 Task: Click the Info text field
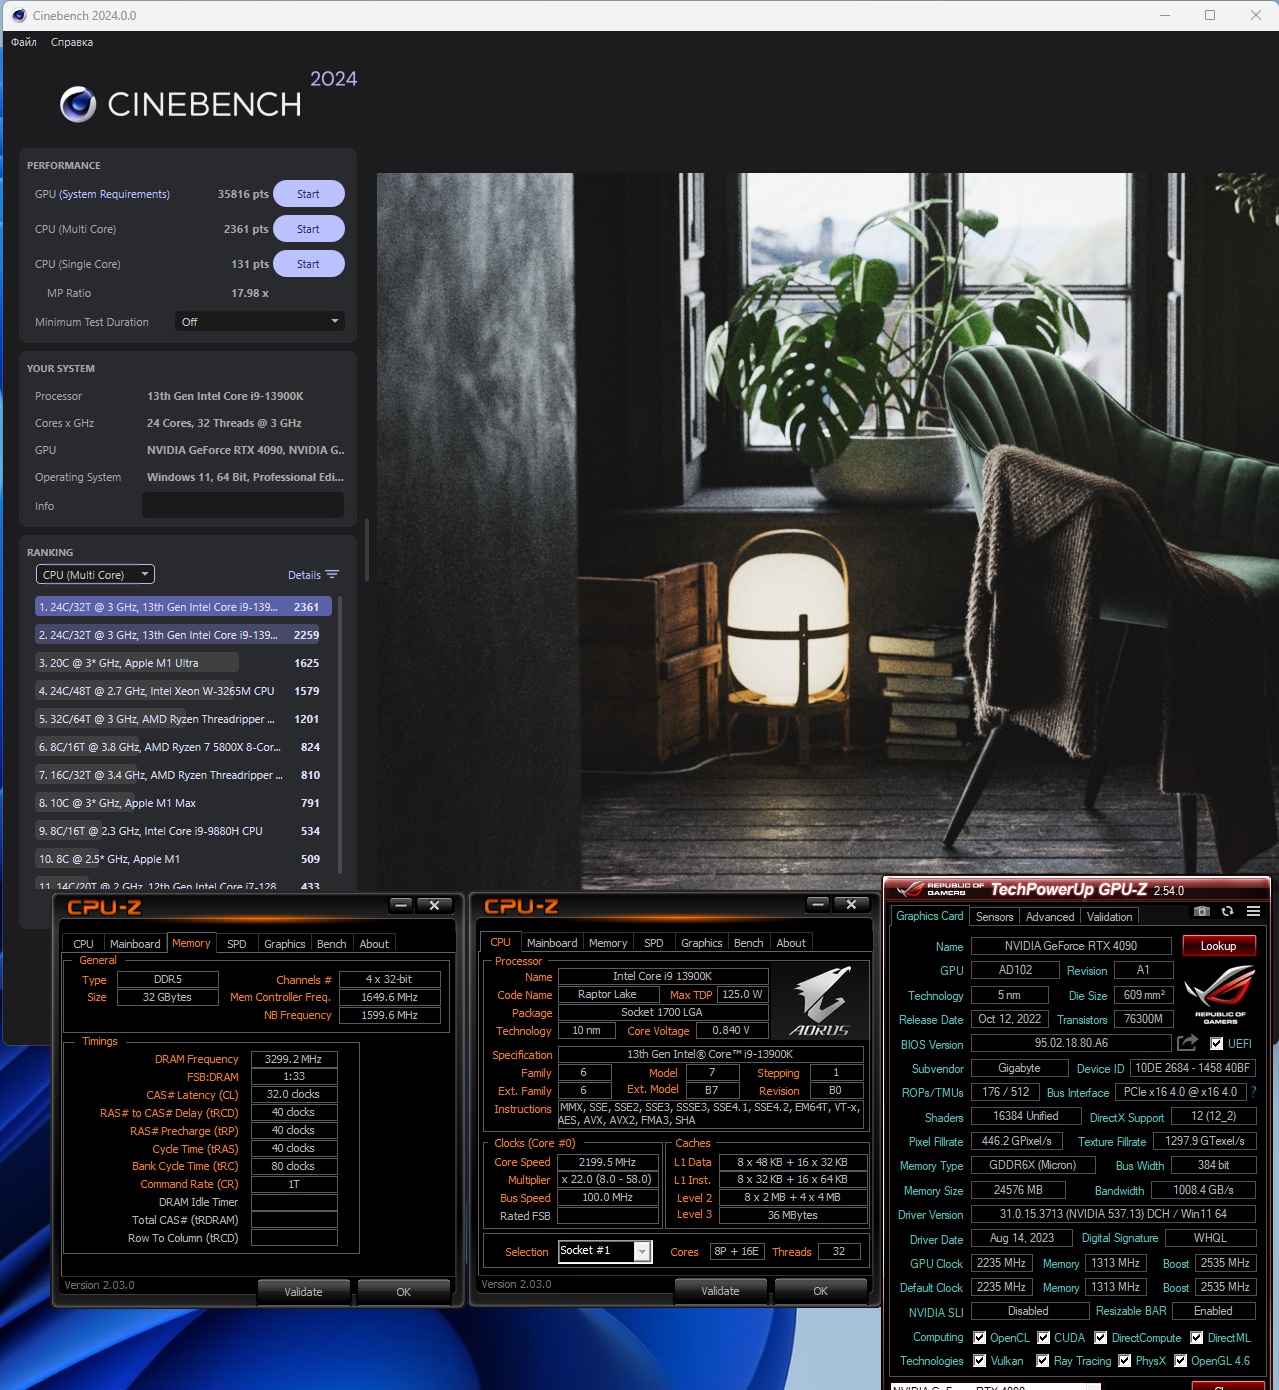click(243, 505)
